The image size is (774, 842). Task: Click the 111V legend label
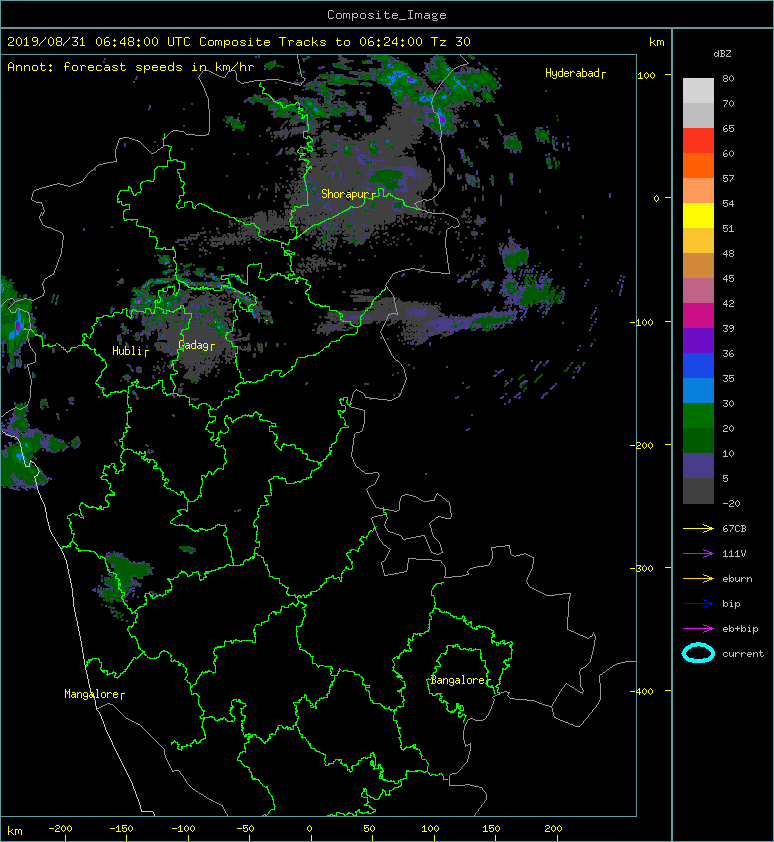tap(734, 554)
